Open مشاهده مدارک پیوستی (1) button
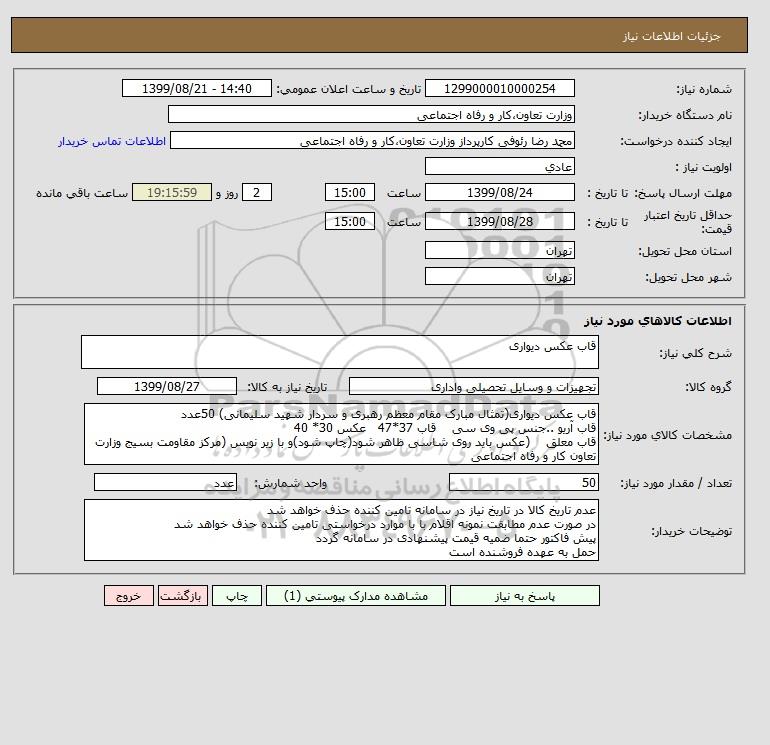This screenshot has width=770, height=745. (356, 596)
